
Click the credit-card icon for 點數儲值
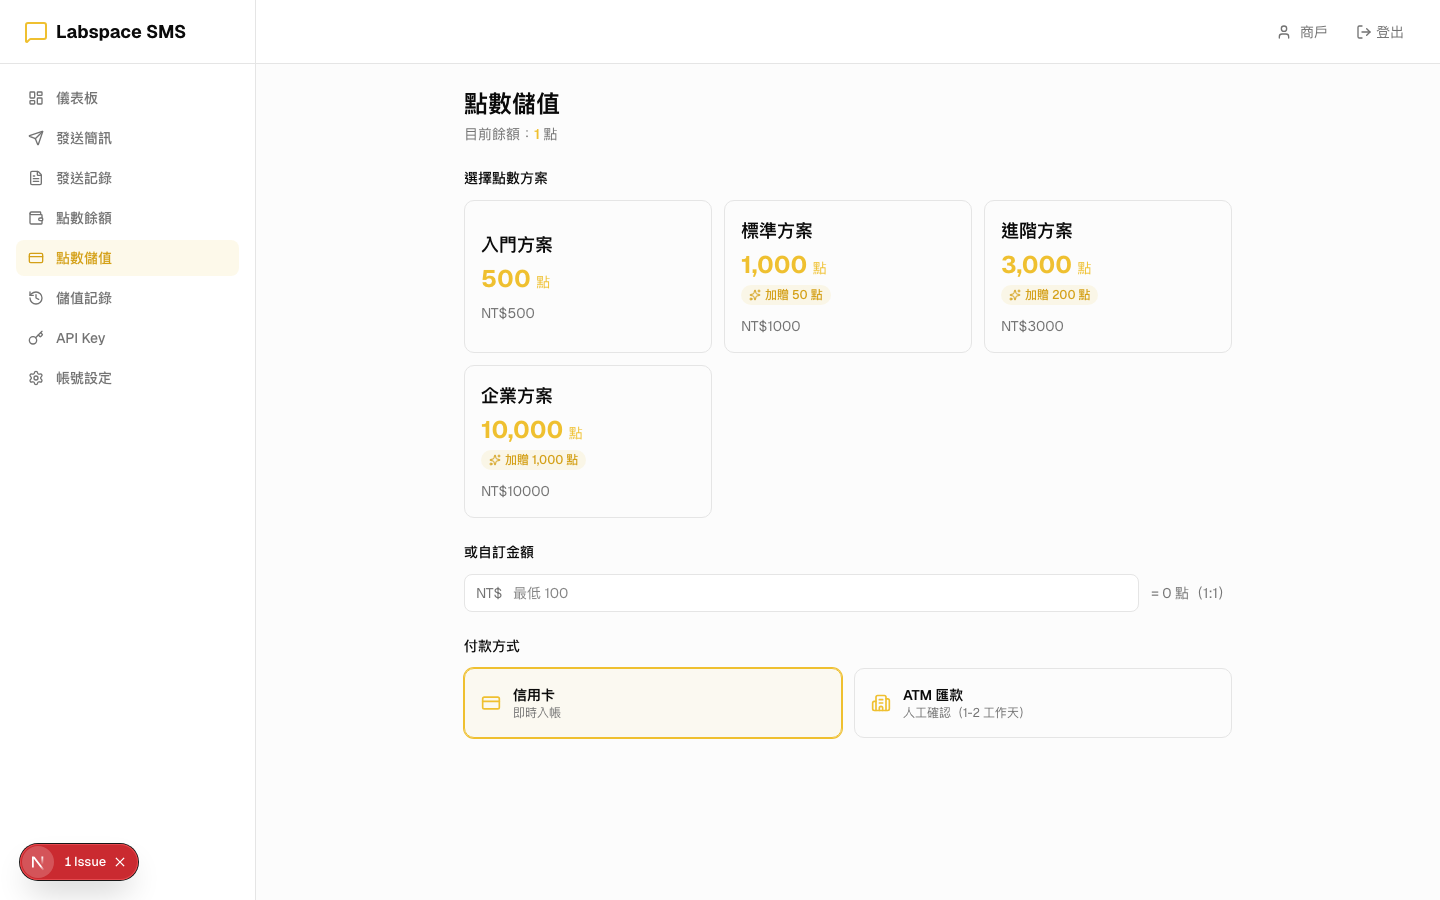36,258
